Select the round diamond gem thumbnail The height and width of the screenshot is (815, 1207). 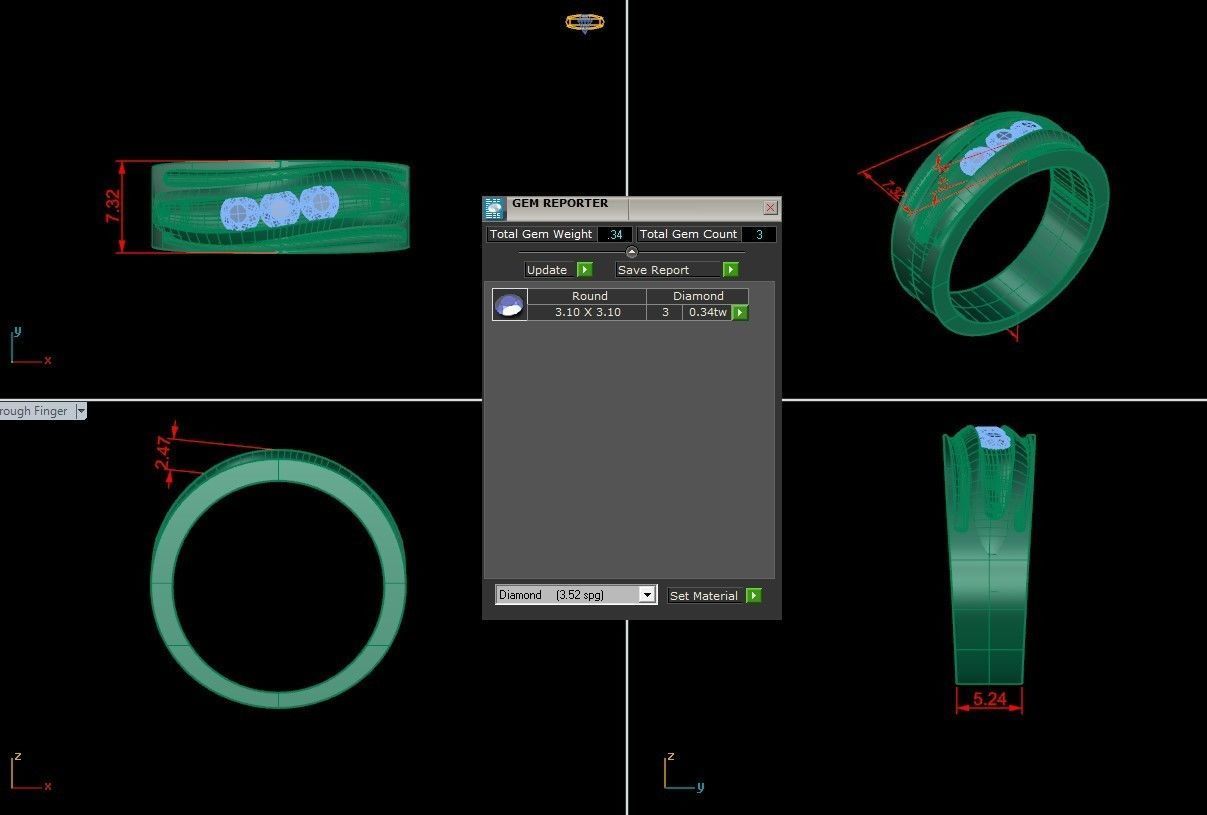tap(510, 304)
